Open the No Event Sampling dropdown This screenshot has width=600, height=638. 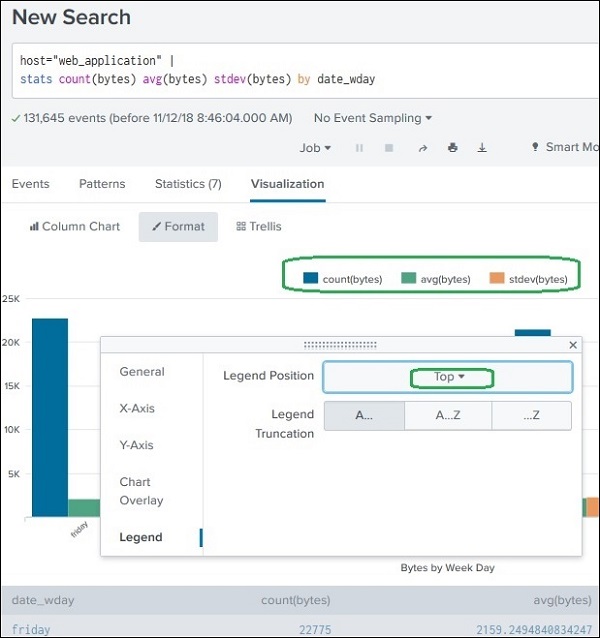[x=373, y=118]
